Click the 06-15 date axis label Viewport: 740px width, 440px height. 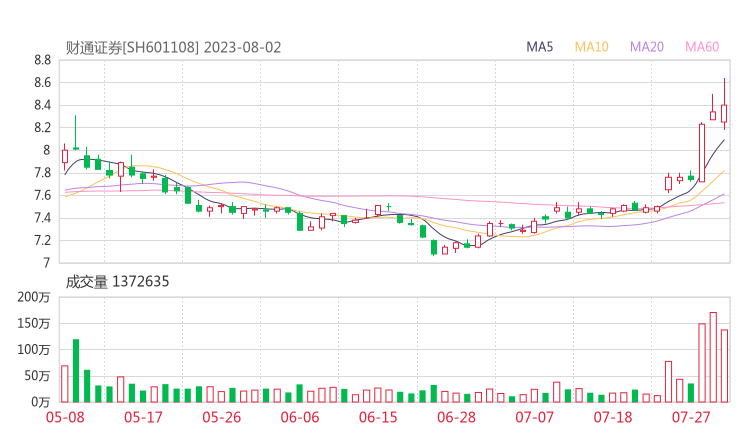[x=378, y=417]
